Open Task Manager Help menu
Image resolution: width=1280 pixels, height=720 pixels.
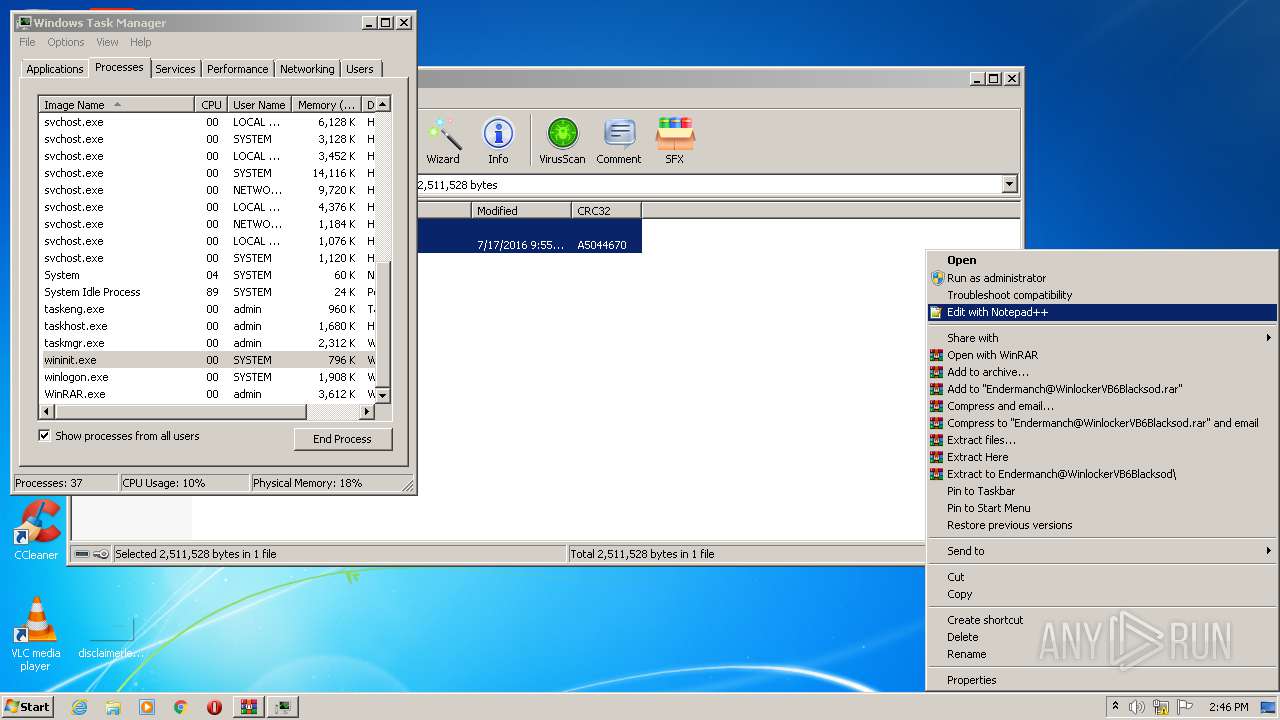141,42
